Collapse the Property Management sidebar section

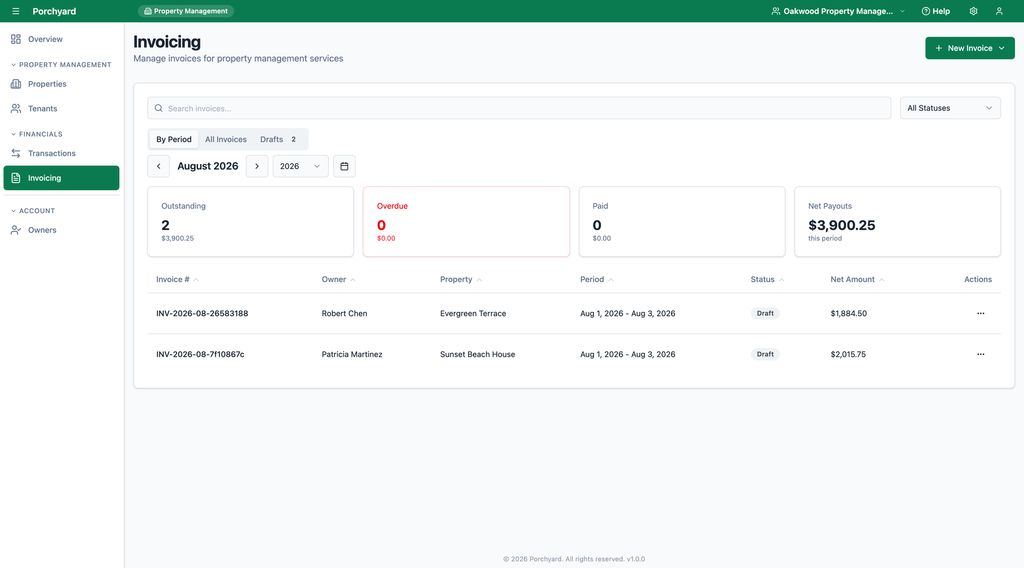tap(61, 65)
